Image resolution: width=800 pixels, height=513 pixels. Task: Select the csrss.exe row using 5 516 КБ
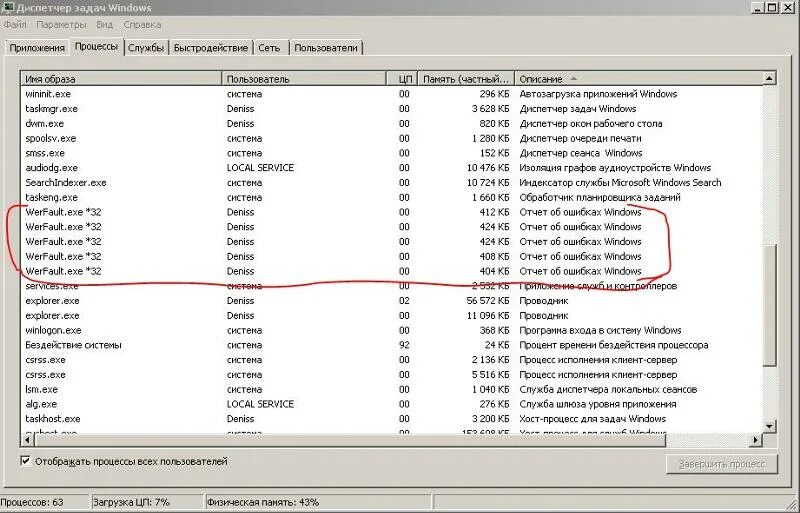click(392, 375)
